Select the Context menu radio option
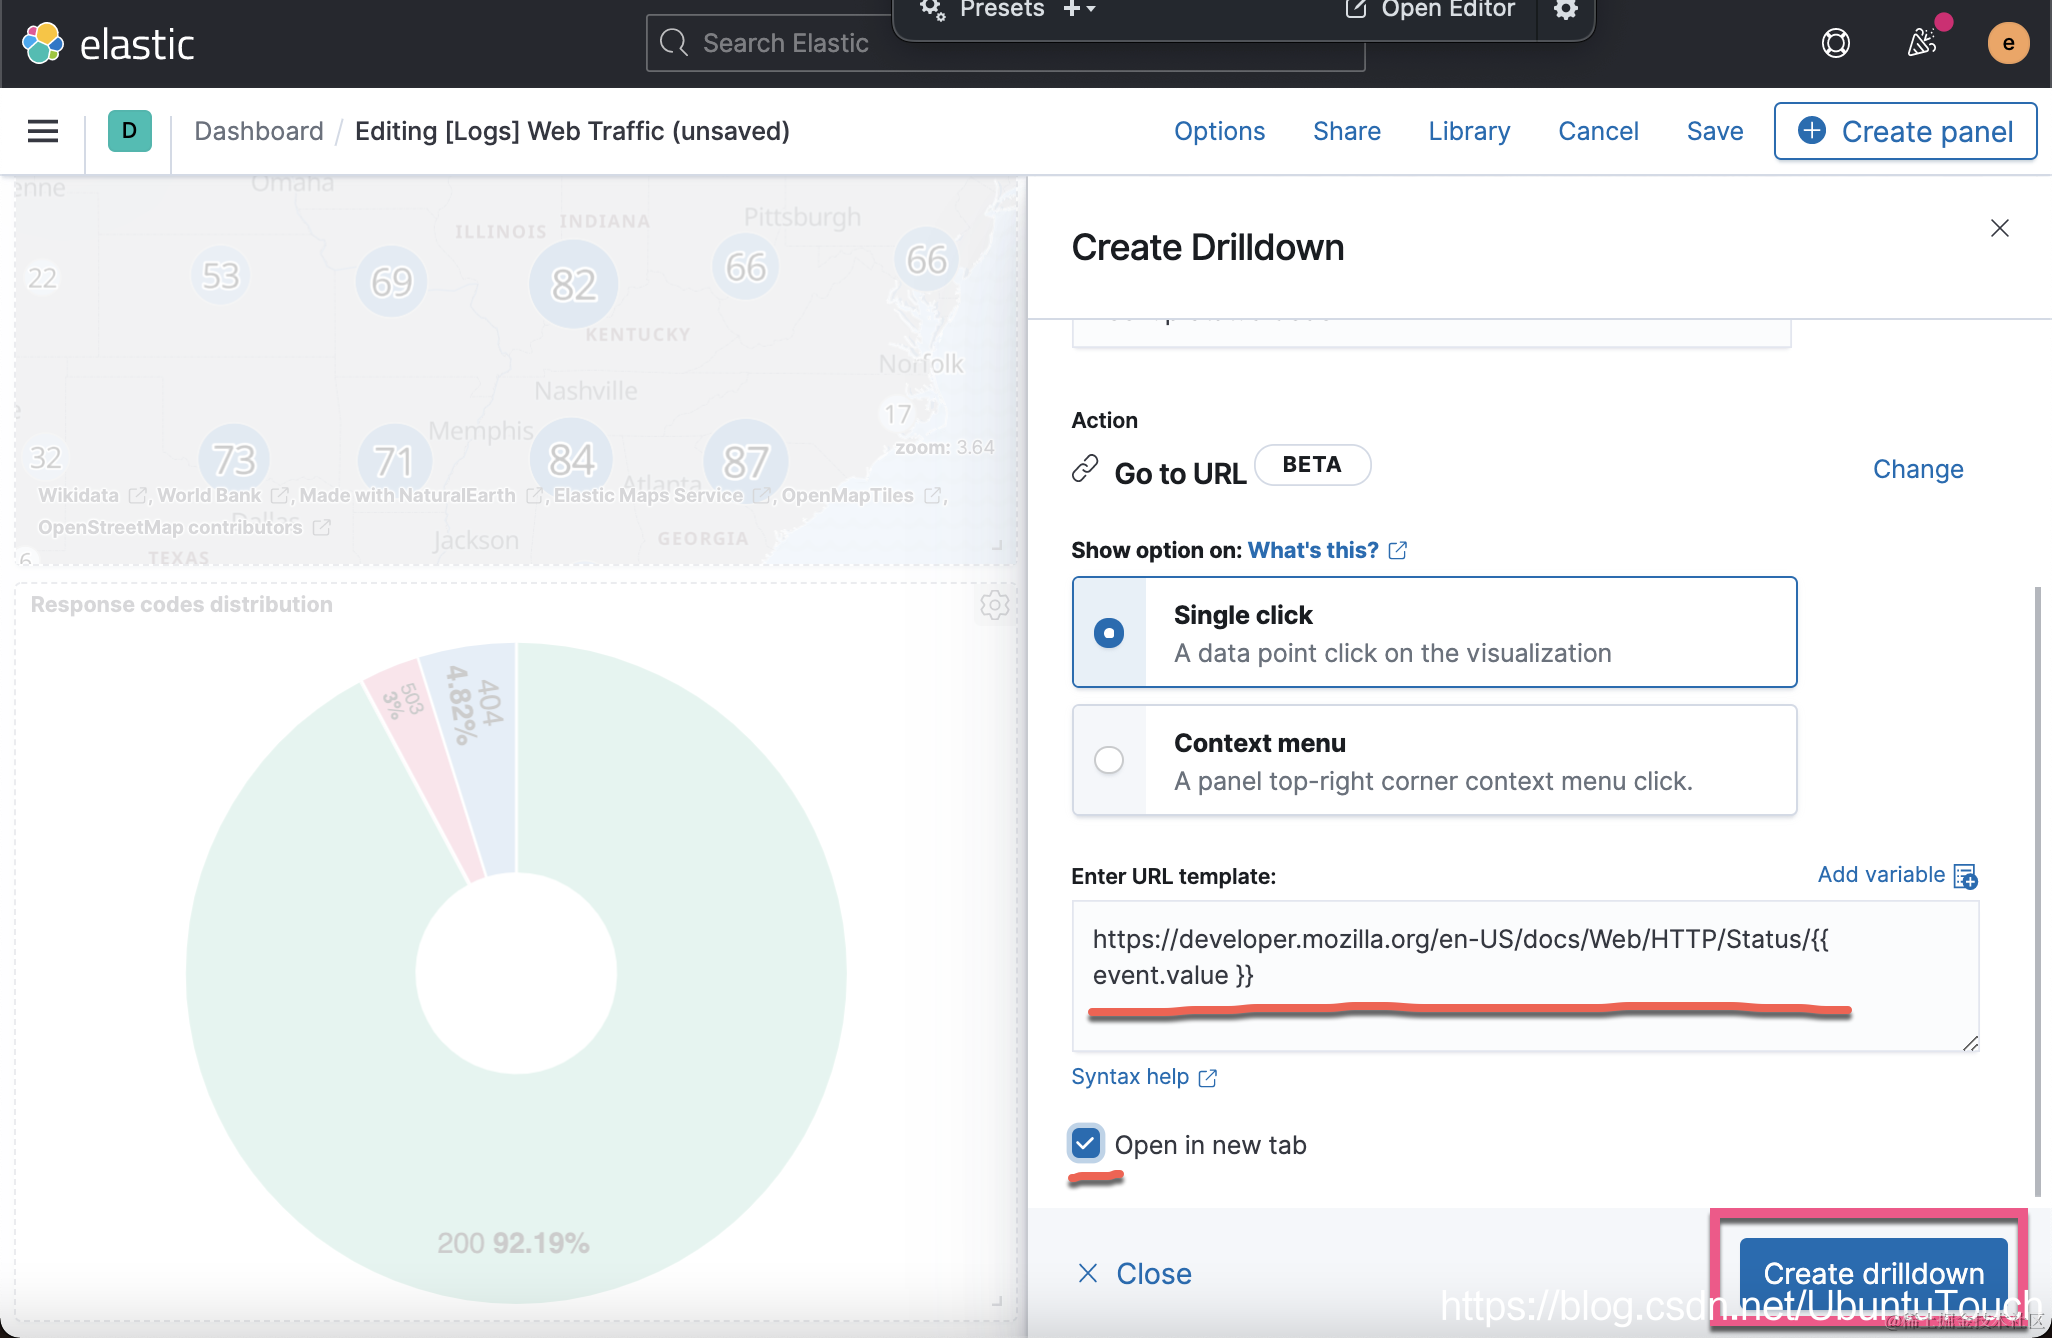2052x1338 pixels. [x=1108, y=760]
